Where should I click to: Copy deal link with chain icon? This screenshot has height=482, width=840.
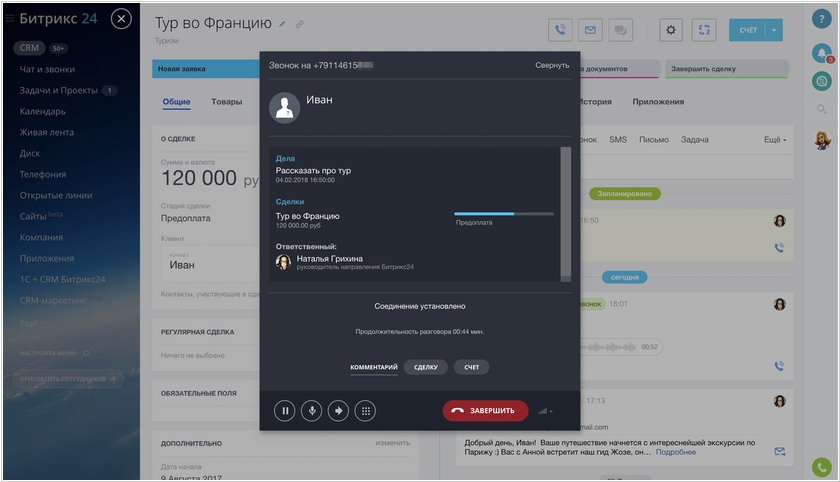299,24
